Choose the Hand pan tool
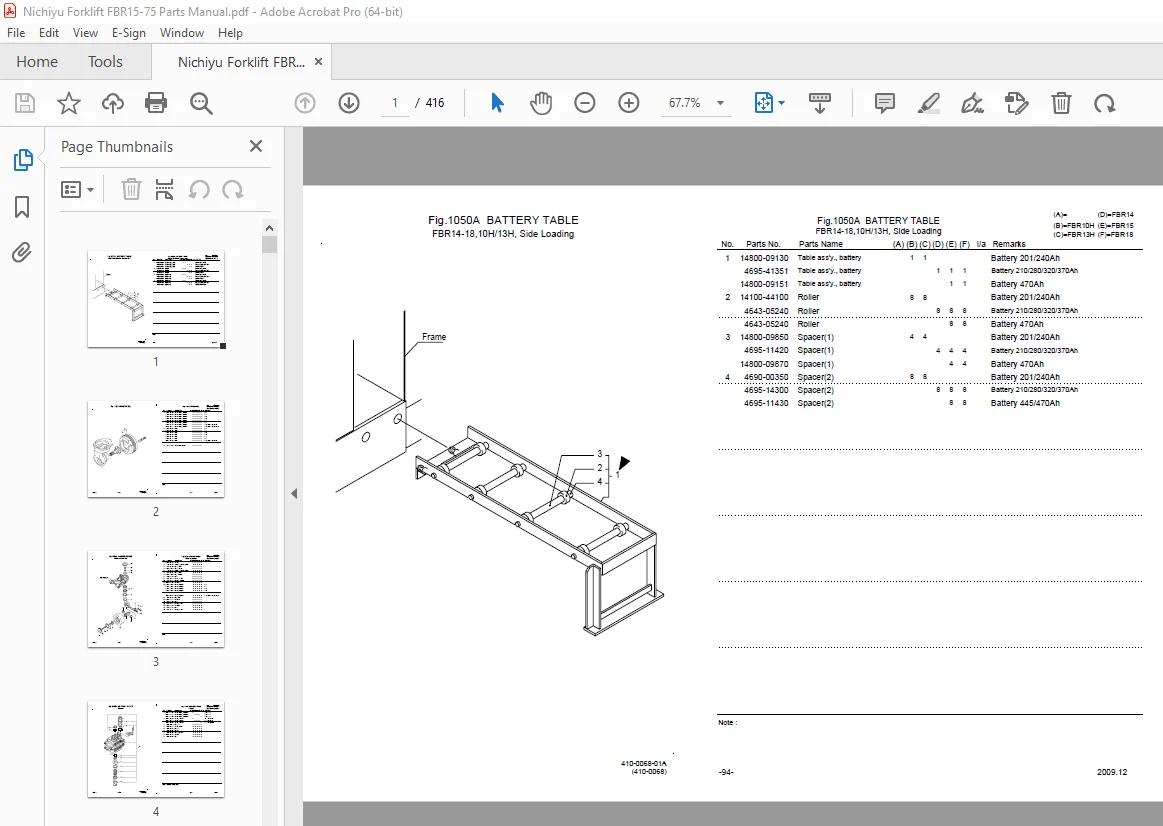This screenshot has width=1163, height=826. point(541,103)
